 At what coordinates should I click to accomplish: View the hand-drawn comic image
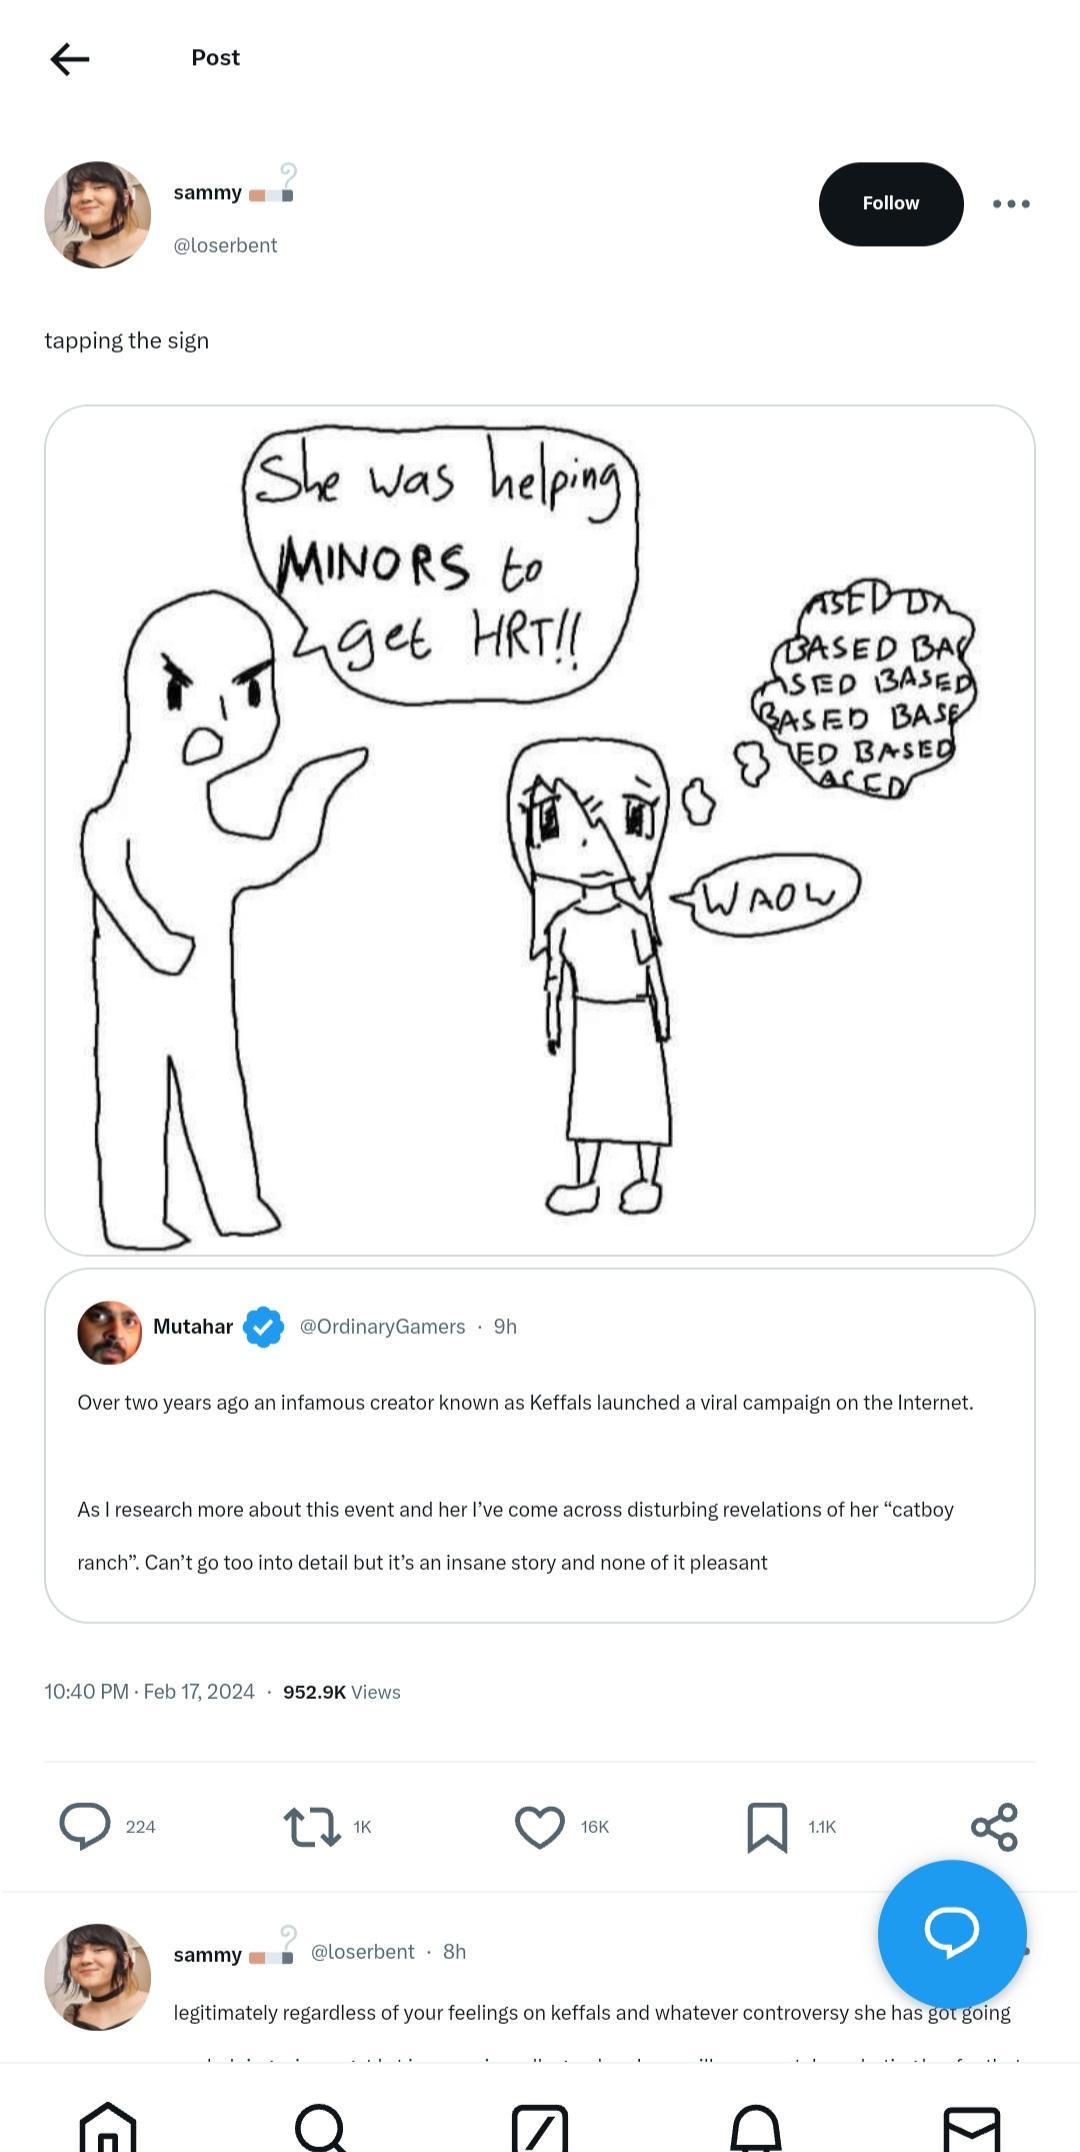(x=540, y=830)
